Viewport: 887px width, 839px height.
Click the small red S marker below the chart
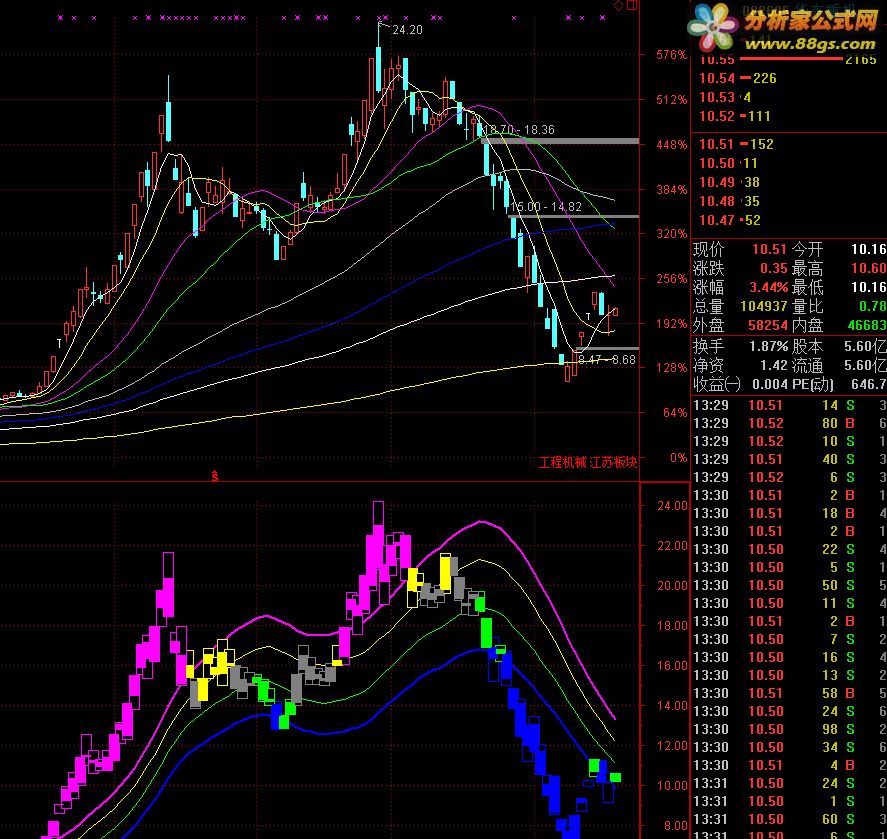click(214, 476)
